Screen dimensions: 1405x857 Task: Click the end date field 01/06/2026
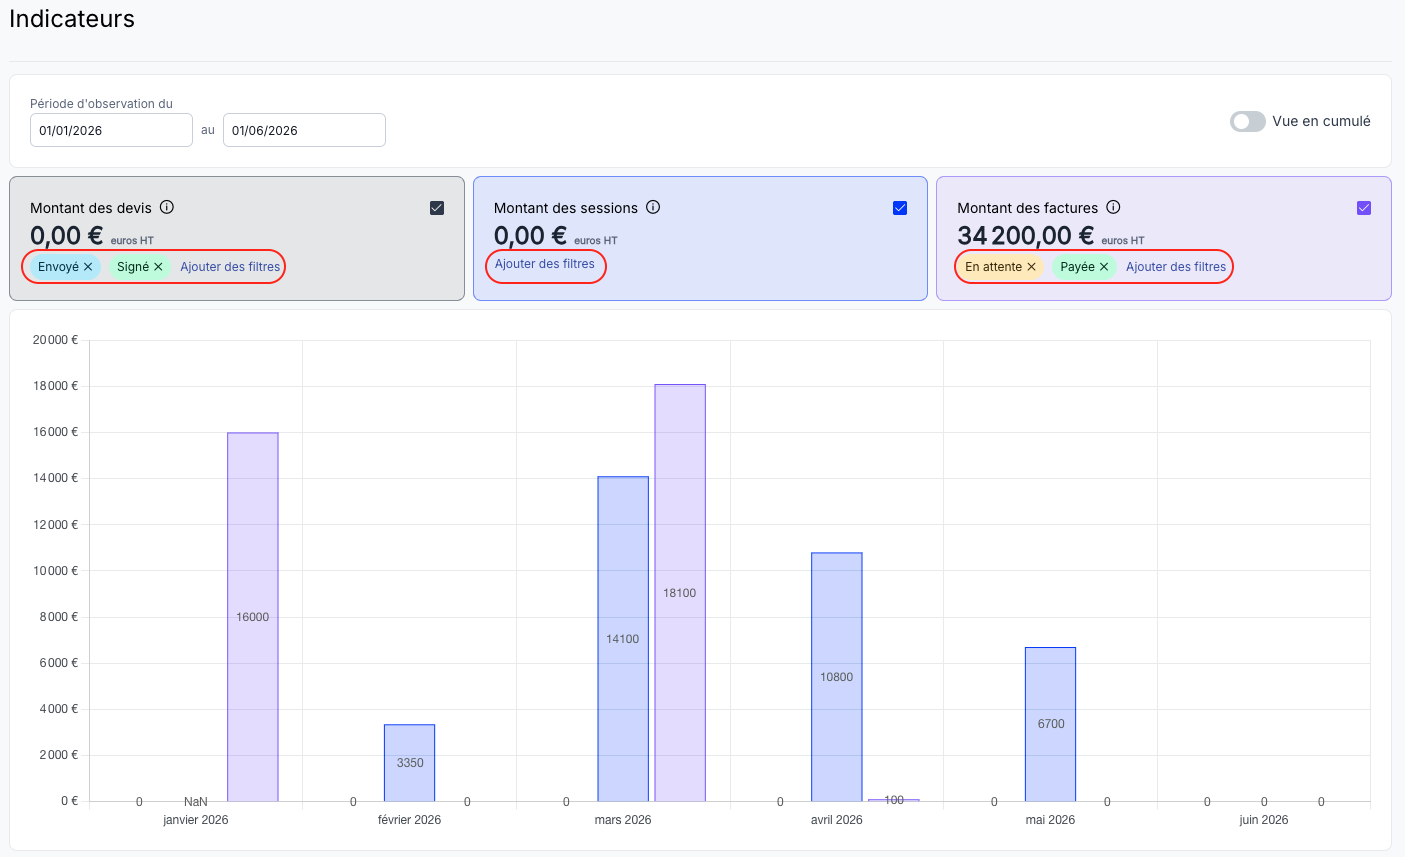coord(304,130)
